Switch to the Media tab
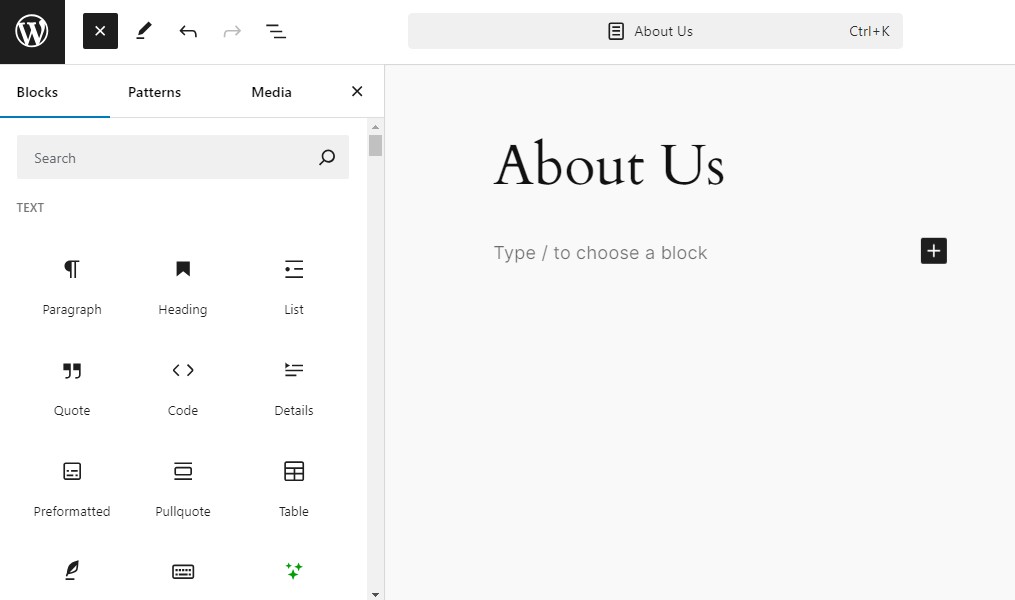Image resolution: width=1015 pixels, height=600 pixels. [271, 92]
